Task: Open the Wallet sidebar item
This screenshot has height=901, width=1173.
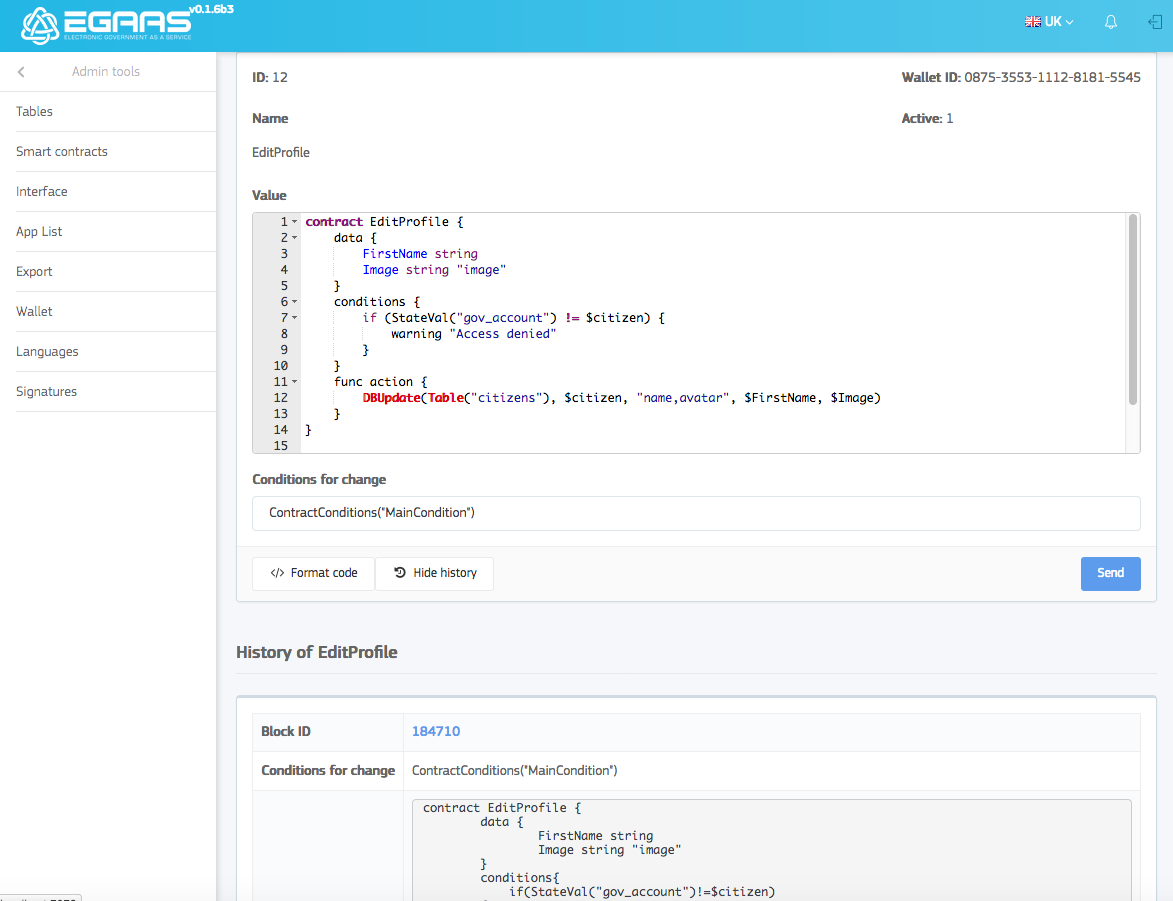Action: [34, 312]
